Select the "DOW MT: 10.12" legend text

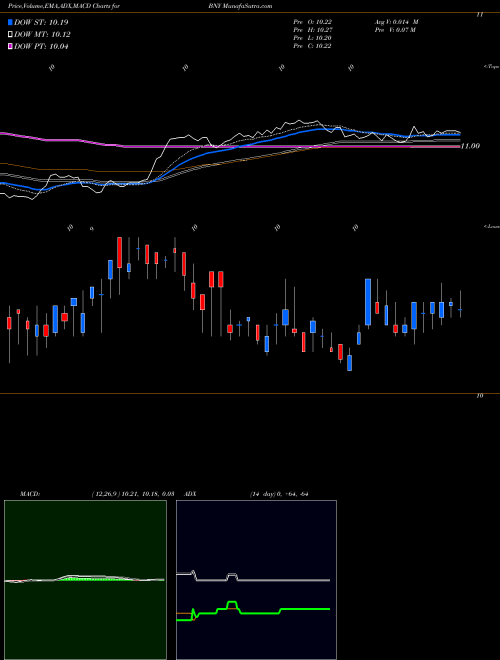[x=43, y=35]
